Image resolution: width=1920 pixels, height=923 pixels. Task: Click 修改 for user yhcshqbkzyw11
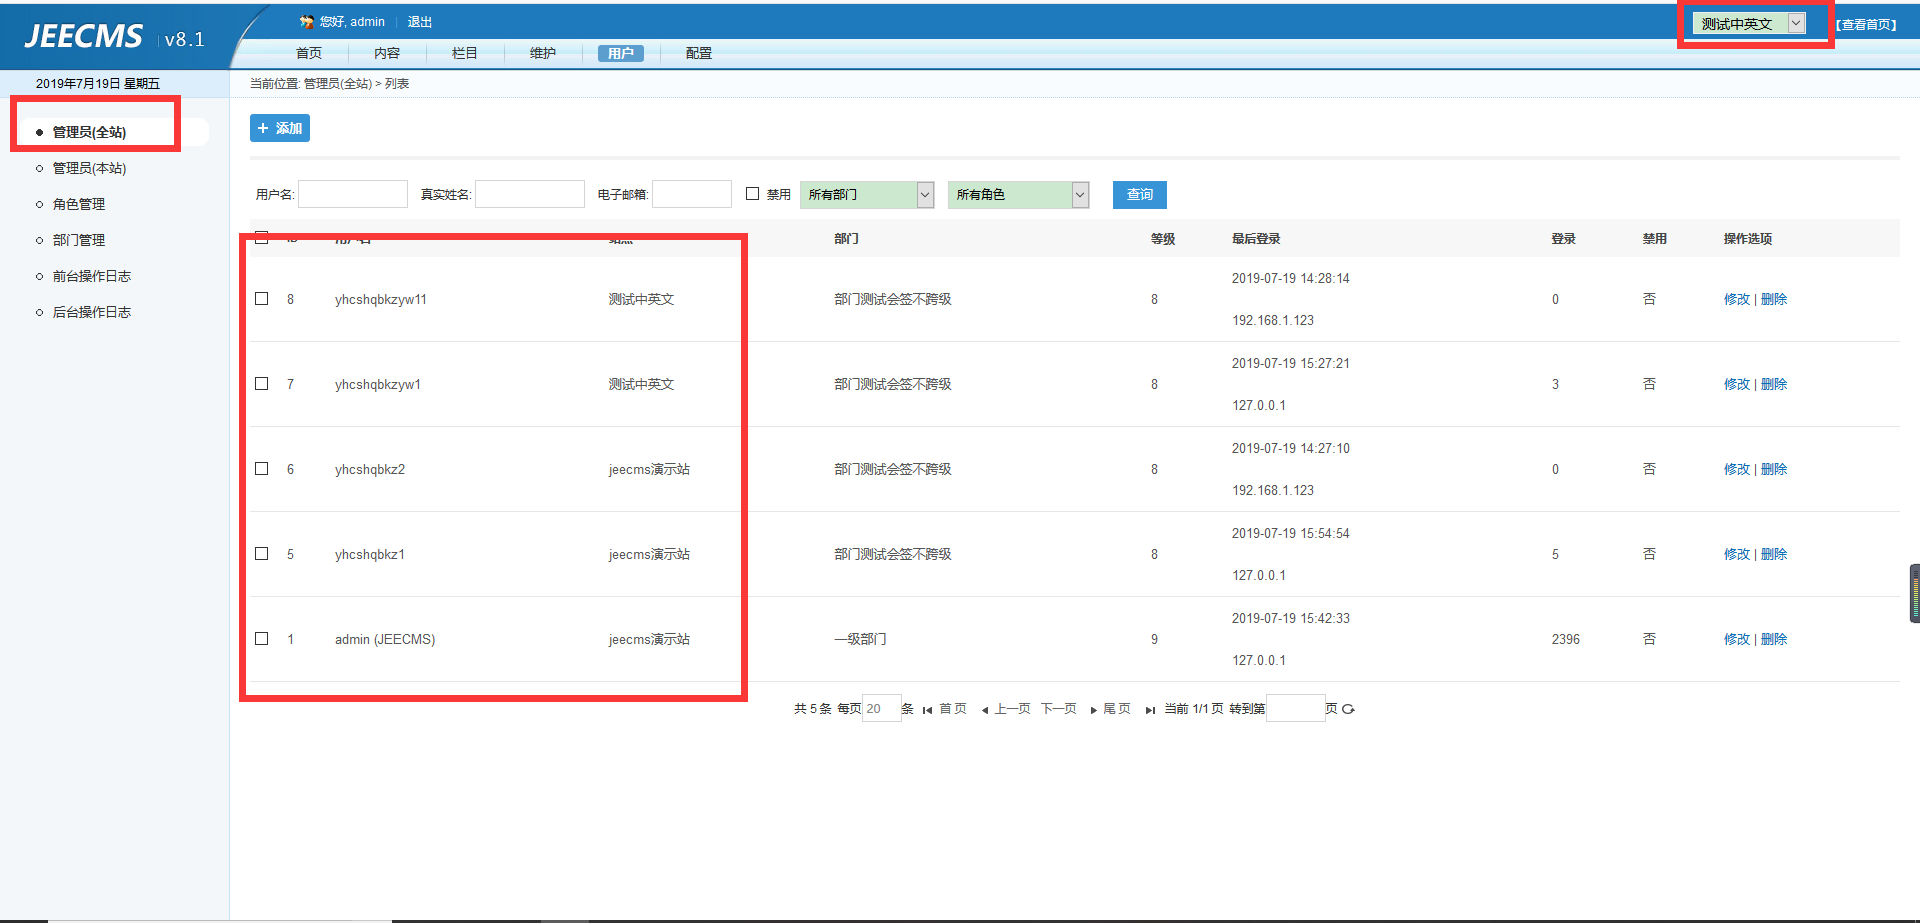(1737, 299)
